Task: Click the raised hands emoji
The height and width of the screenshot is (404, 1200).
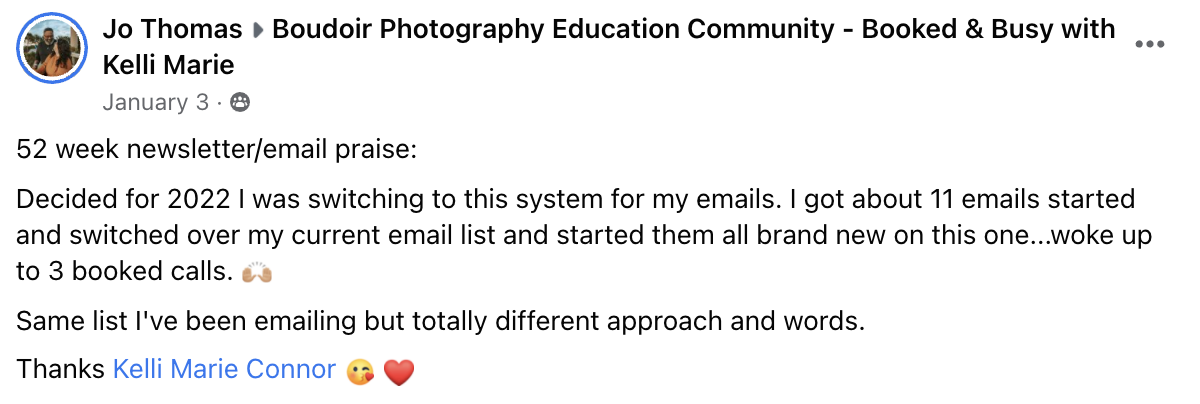Action: (257, 273)
